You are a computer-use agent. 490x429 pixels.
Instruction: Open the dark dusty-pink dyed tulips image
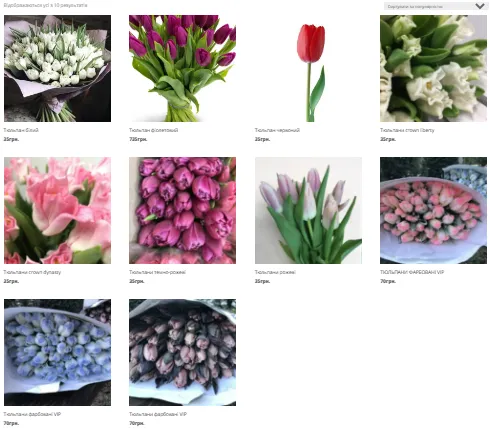pyautogui.click(x=182, y=352)
